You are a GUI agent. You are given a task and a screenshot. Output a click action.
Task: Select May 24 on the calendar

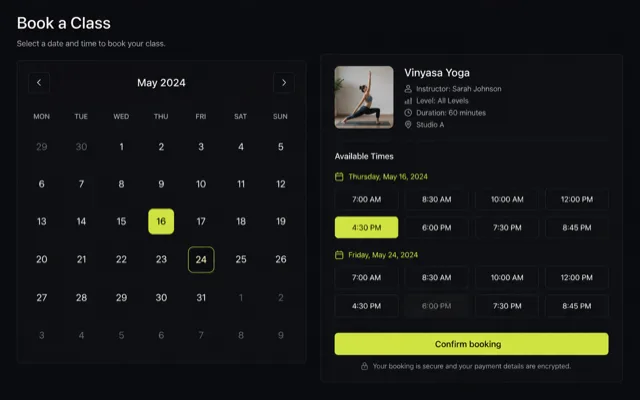pos(201,260)
